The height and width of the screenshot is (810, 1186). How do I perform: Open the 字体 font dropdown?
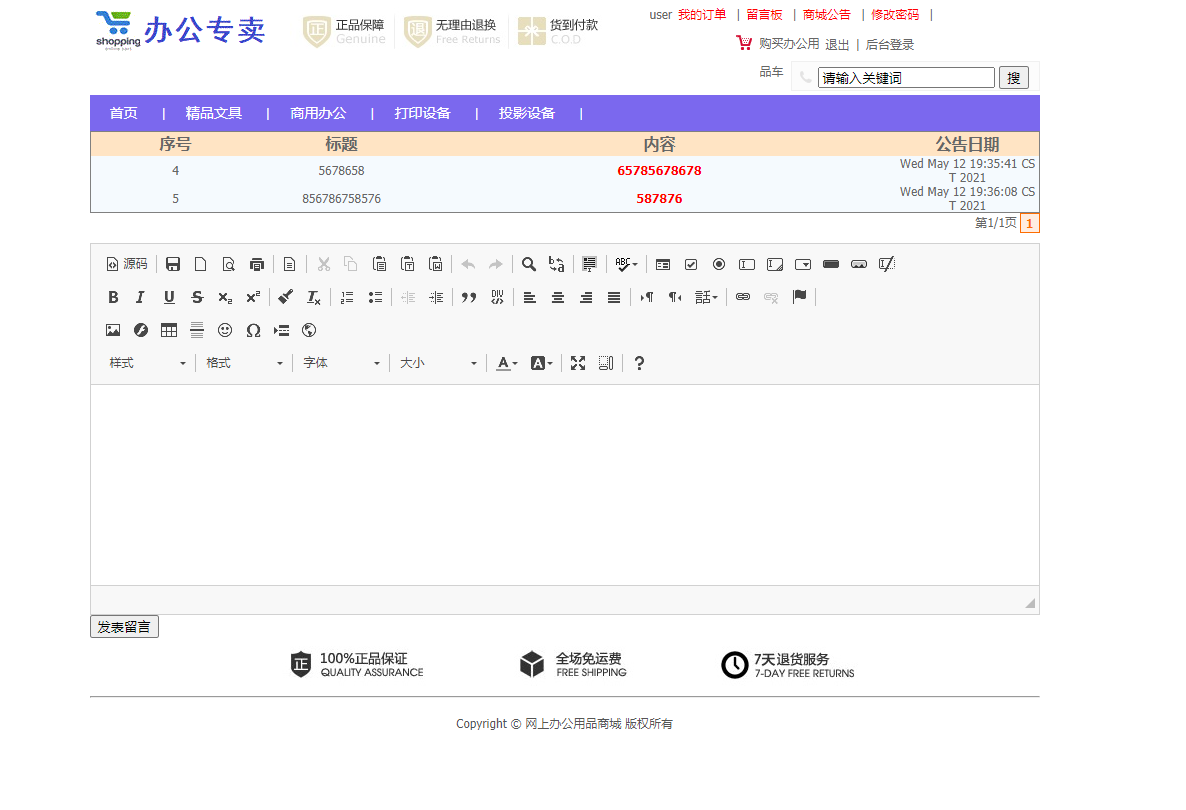(x=341, y=362)
